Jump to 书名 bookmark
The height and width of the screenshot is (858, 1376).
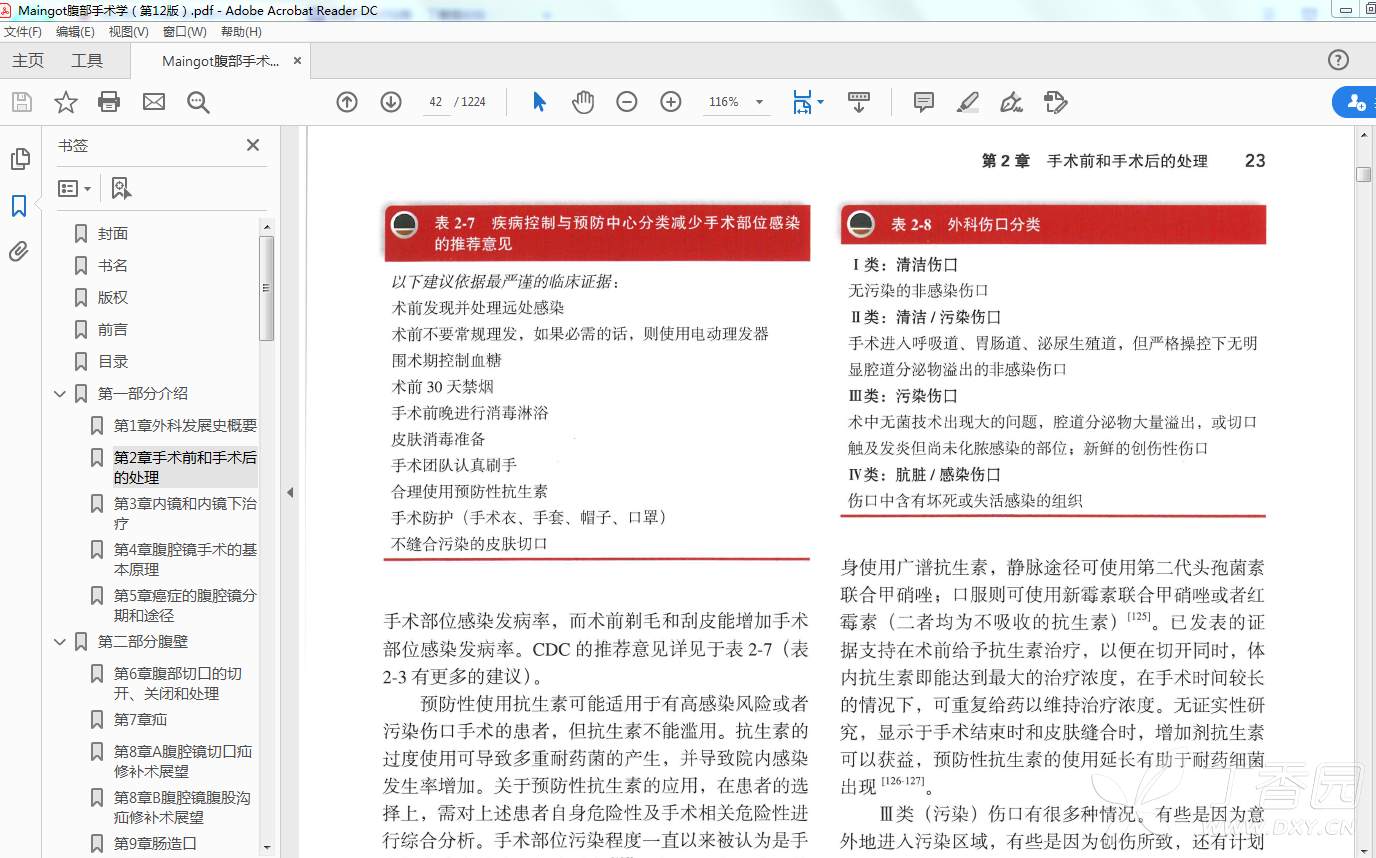113,265
